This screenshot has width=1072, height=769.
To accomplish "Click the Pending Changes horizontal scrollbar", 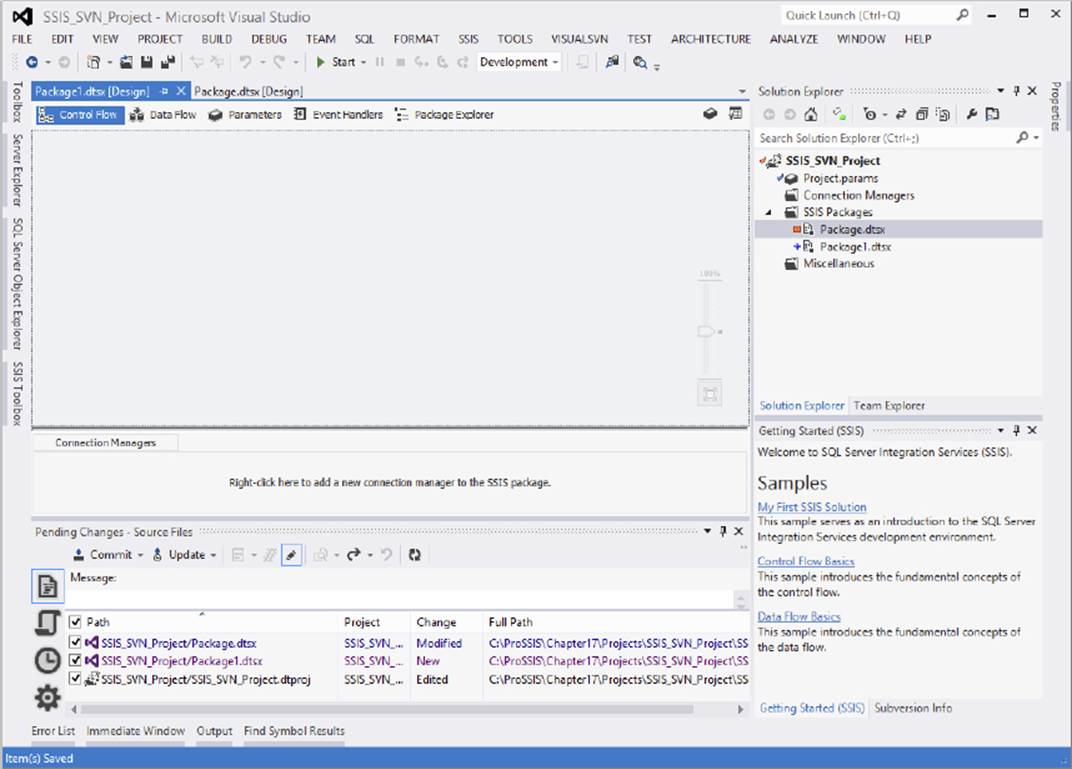I will [x=387, y=710].
